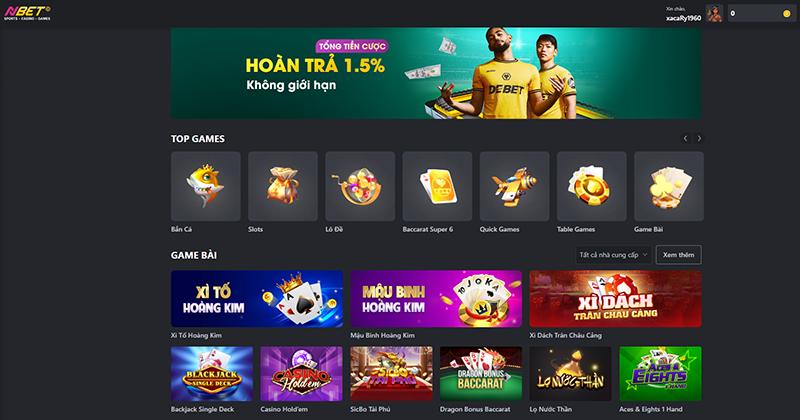The image size is (800, 420).
Task: Click the user avatar picture
Action: click(714, 14)
